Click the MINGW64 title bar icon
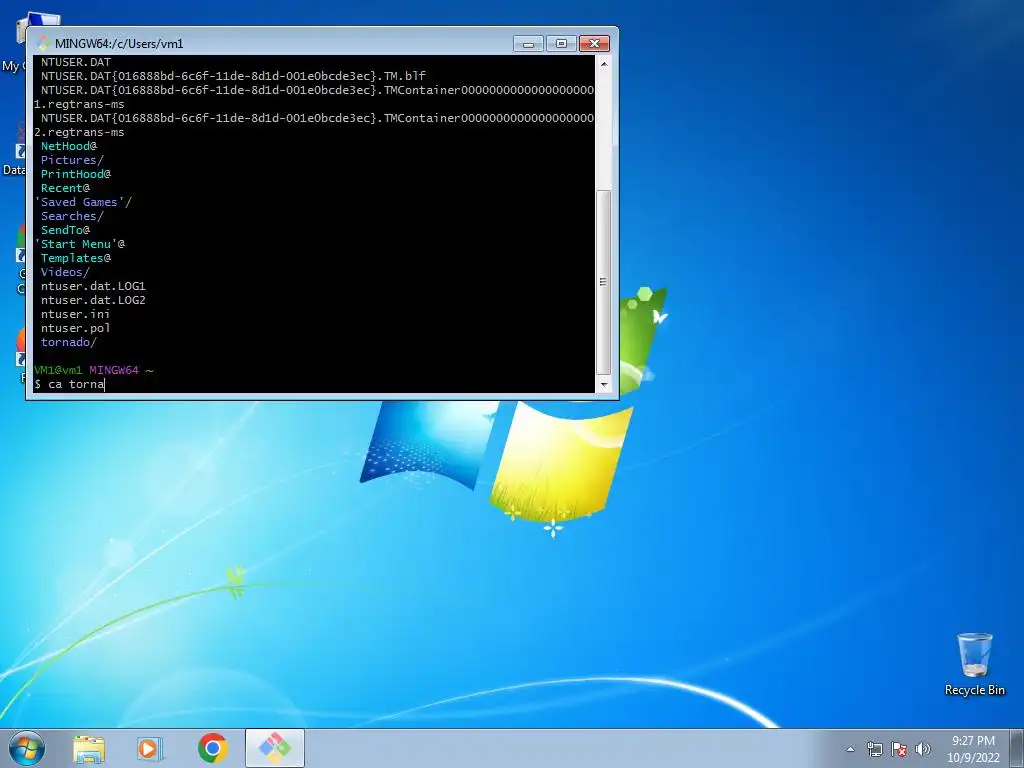 pyautogui.click(x=43, y=43)
